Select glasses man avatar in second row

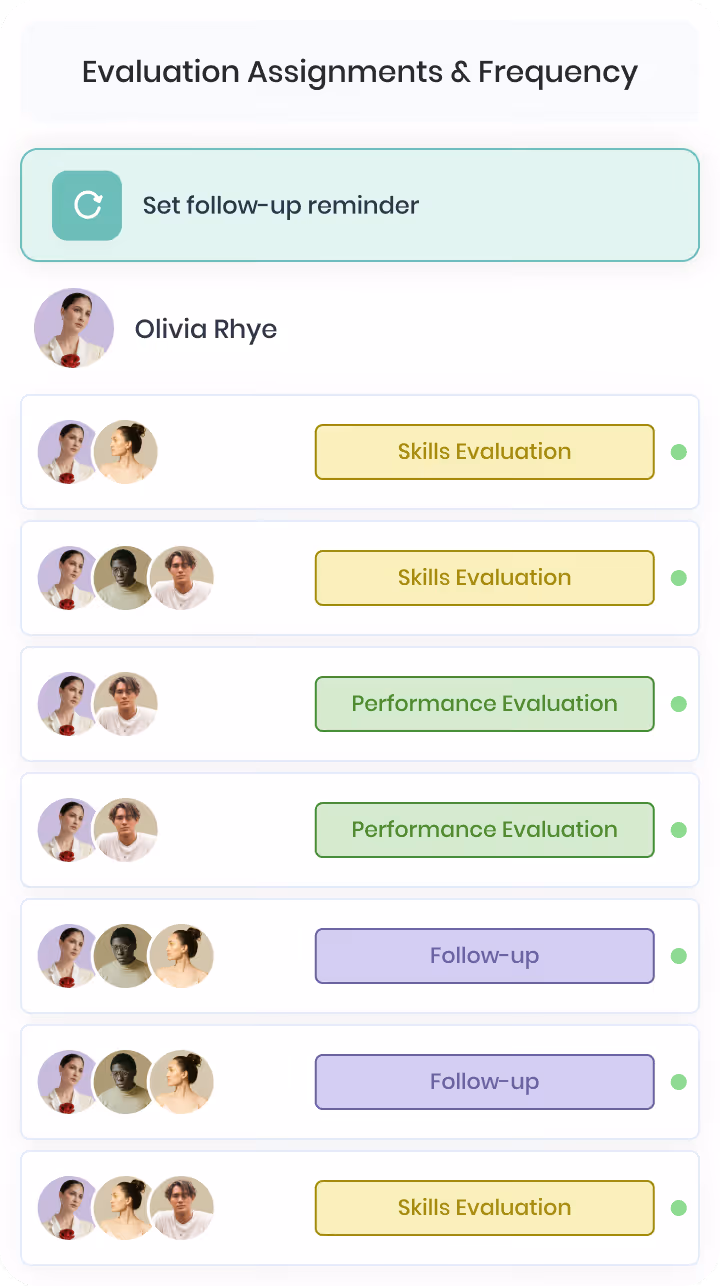click(x=126, y=578)
